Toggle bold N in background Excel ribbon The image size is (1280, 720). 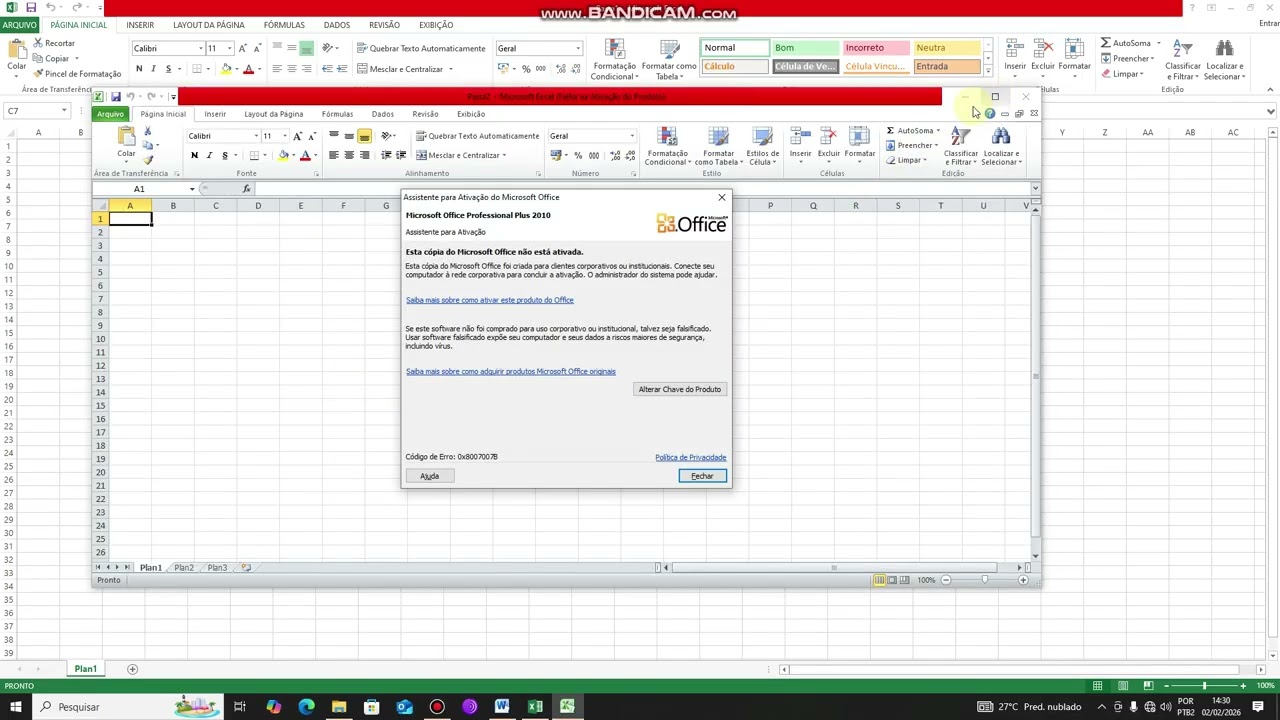(x=139, y=69)
